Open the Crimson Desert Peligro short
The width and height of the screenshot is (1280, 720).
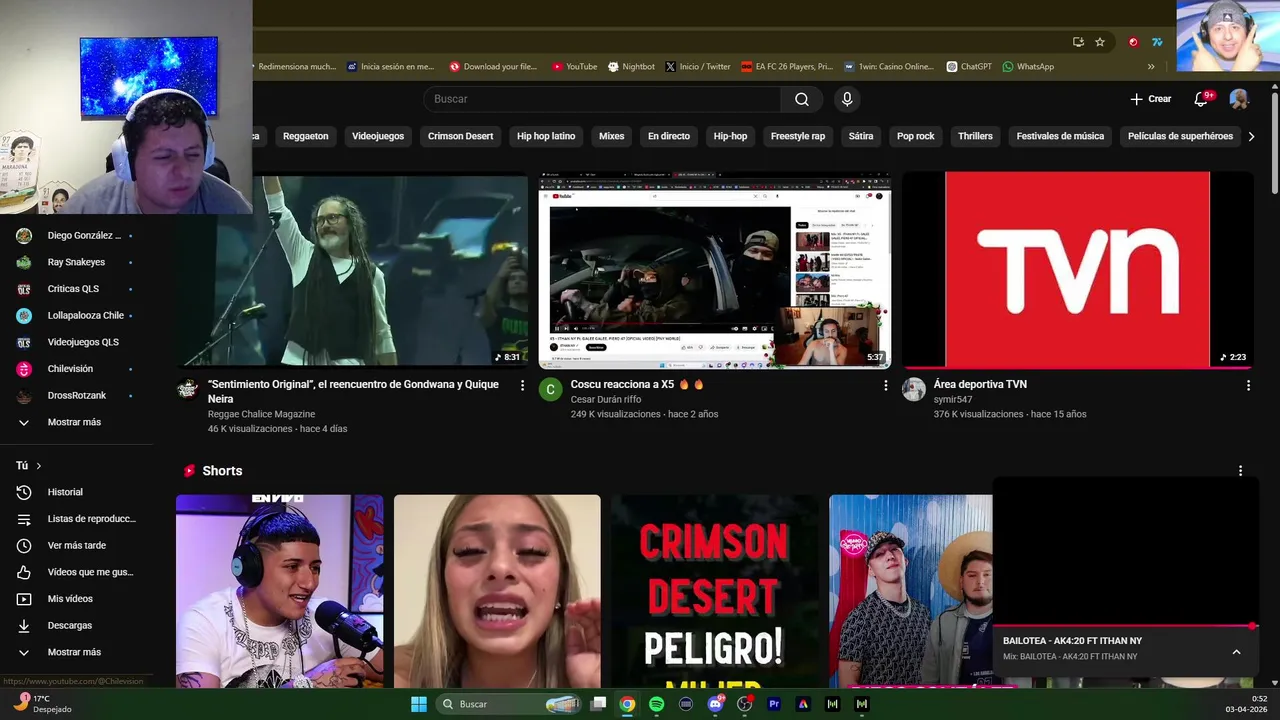[x=714, y=591]
